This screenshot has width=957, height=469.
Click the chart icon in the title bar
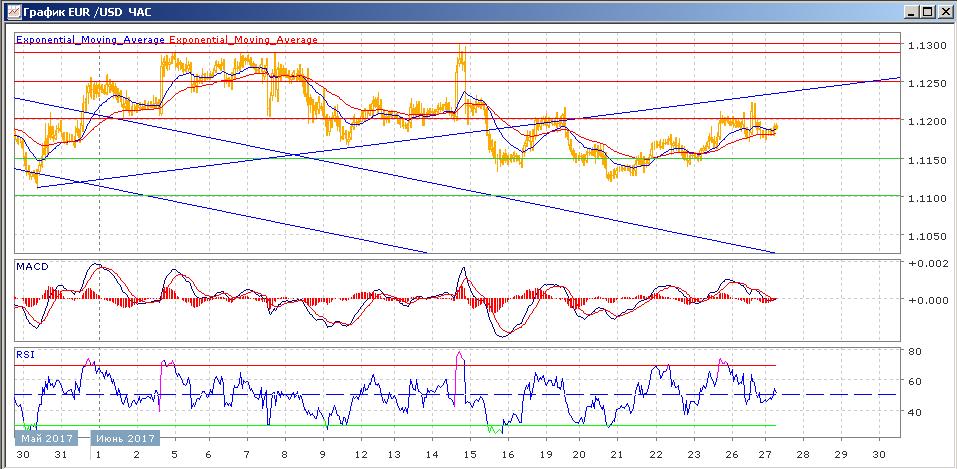click(x=10, y=11)
